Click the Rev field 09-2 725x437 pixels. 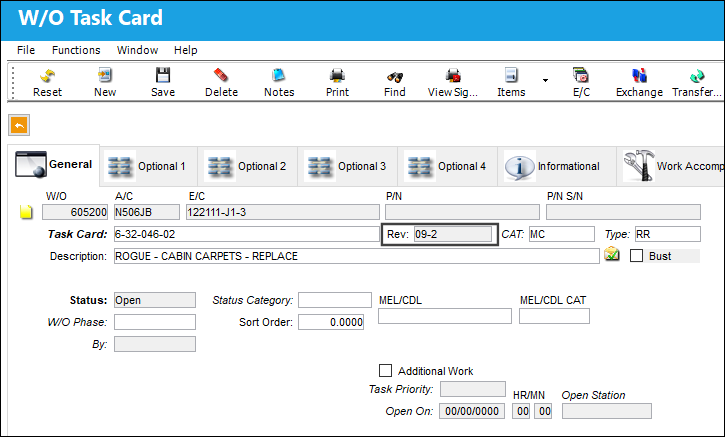click(x=453, y=234)
